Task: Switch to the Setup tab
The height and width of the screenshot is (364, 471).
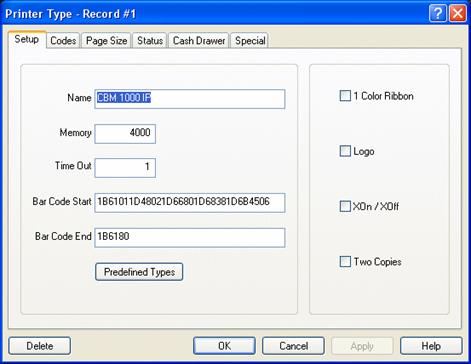Action: pos(27,39)
